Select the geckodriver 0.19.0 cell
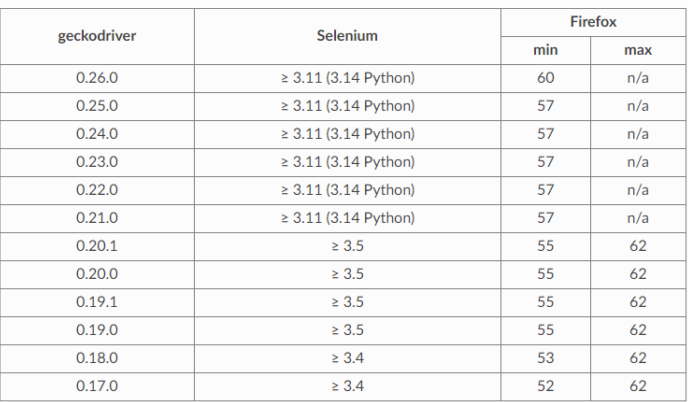This screenshot has width=688, height=402. [x=96, y=329]
